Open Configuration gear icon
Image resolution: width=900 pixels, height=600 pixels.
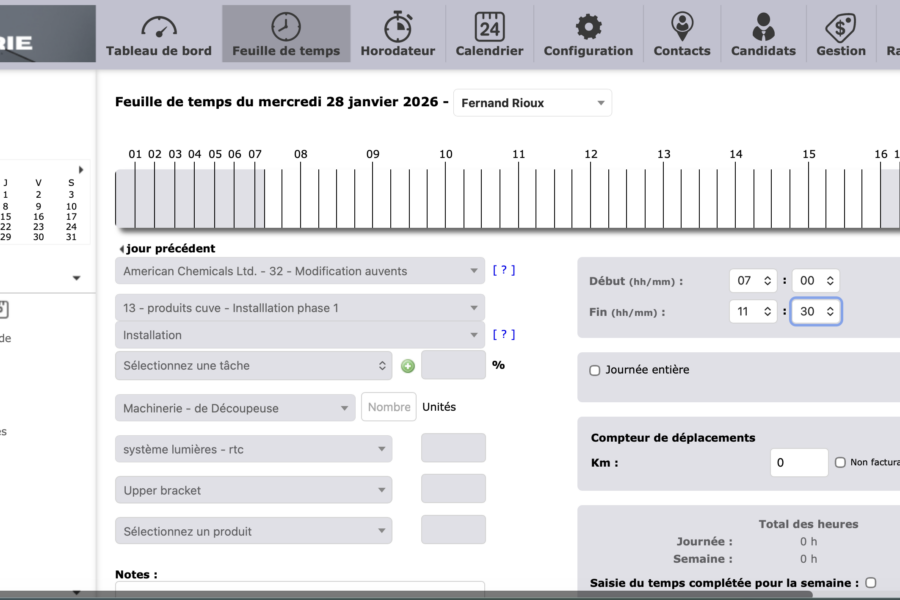pos(588,27)
